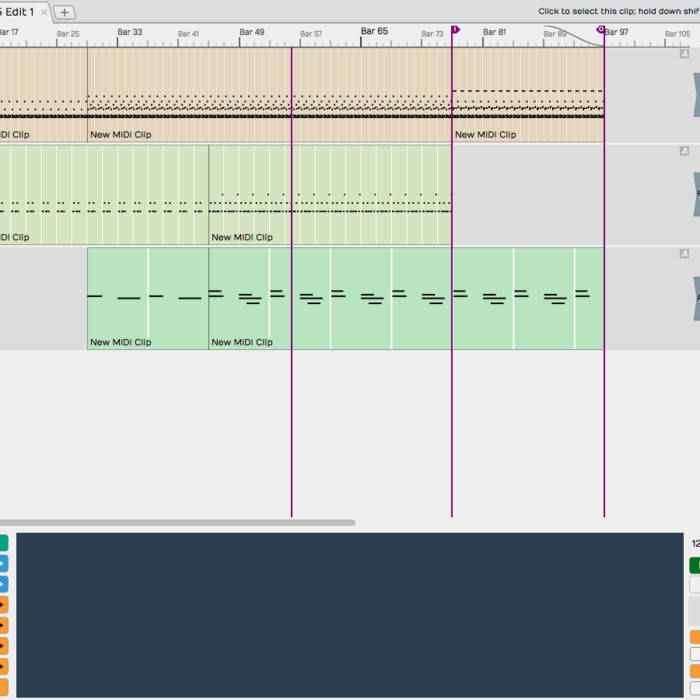The image size is (700, 700).
Task: Toggle automation A icon on the bottom track
Action: [x=685, y=254]
